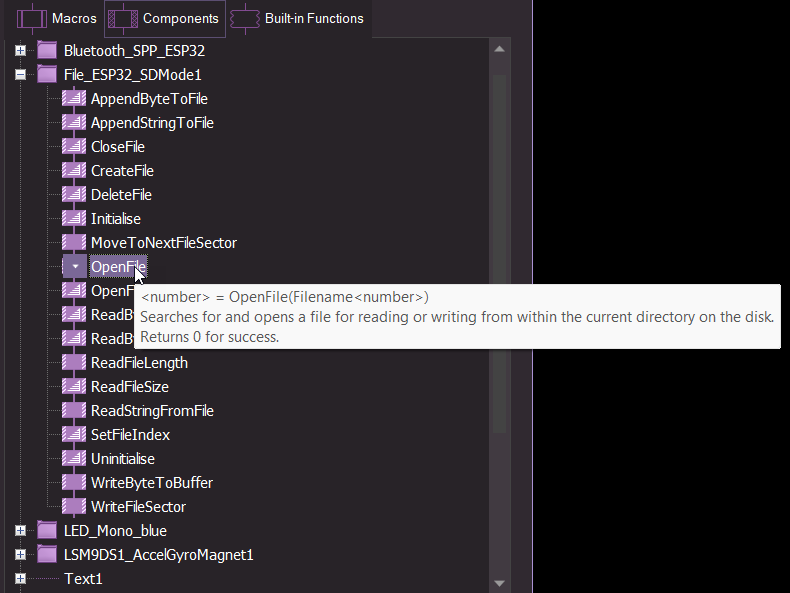Click the macro icon next to CloseFile

point(73,147)
